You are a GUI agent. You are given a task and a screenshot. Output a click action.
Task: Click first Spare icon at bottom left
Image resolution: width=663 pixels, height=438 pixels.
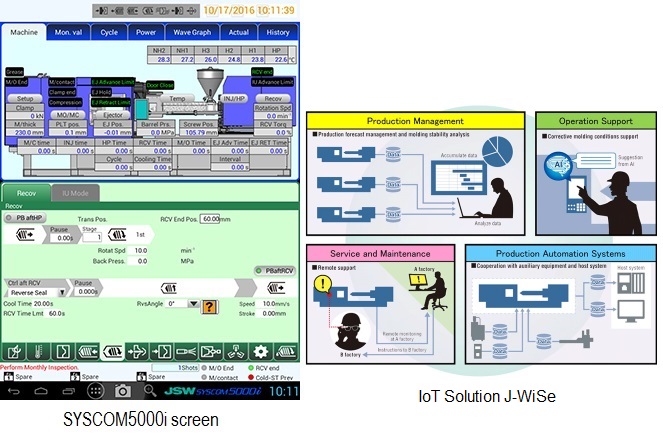click(x=8, y=376)
